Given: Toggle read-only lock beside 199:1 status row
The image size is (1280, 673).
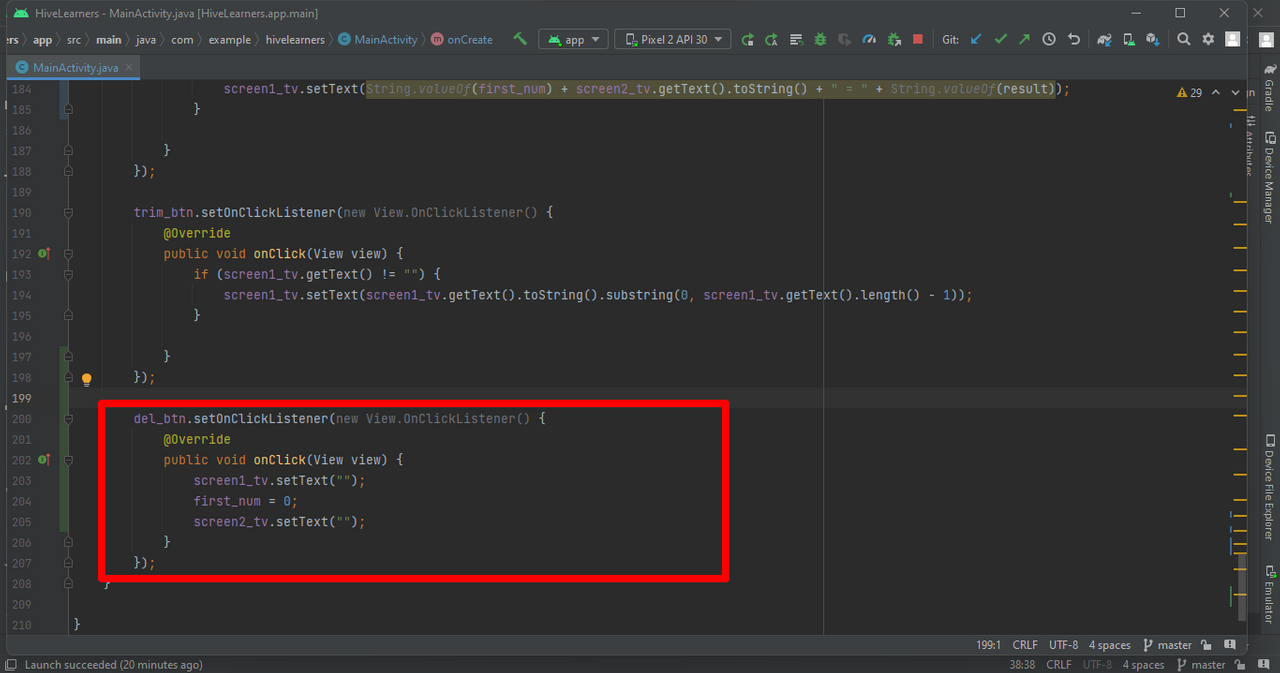Looking at the screenshot, I should (x=1206, y=645).
